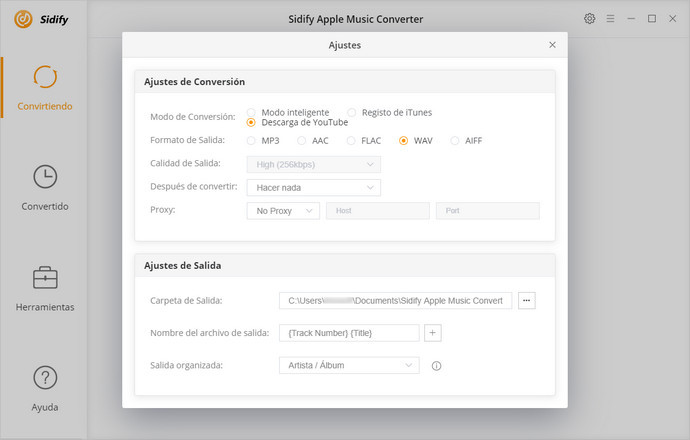Close the Sidify Apple Music Converter window
Viewport: 690px width, 440px height.
click(x=672, y=18)
